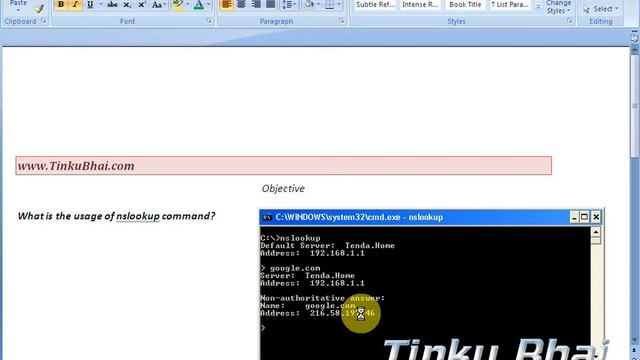The width and height of the screenshot is (640, 360).
Task: Click the Non-authoritative answer line
Action: [322, 298]
